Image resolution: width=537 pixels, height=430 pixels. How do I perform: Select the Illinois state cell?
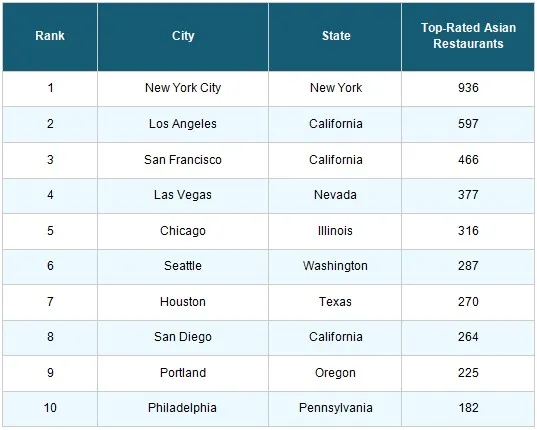click(x=335, y=231)
